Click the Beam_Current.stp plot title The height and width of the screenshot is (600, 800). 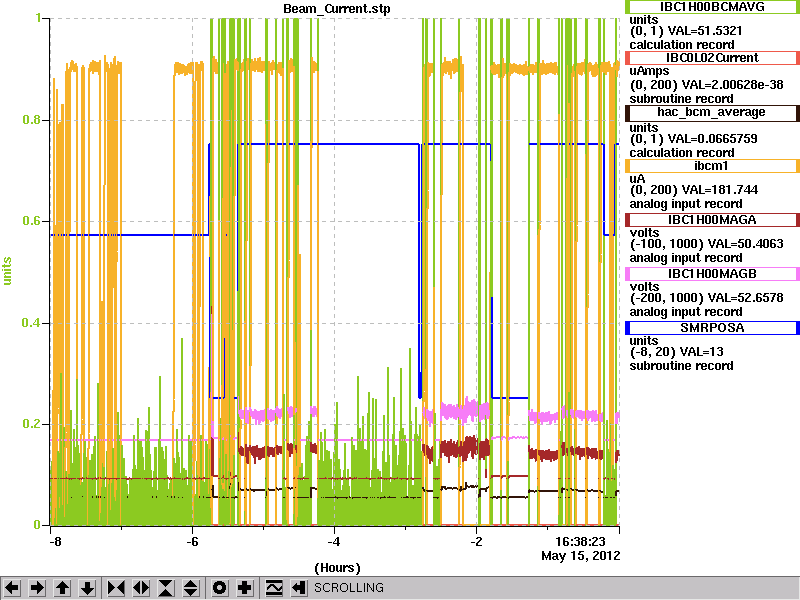[x=337, y=9]
